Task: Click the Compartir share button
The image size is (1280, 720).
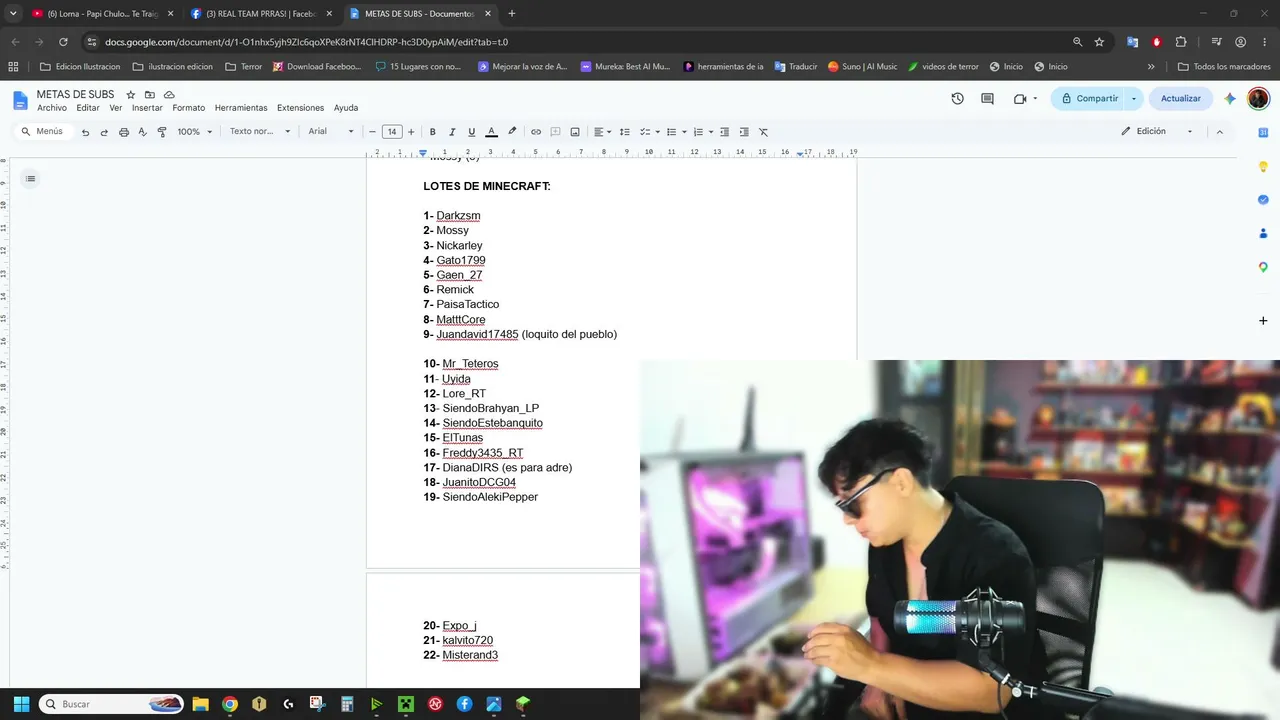Action: click(x=1089, y=99)
